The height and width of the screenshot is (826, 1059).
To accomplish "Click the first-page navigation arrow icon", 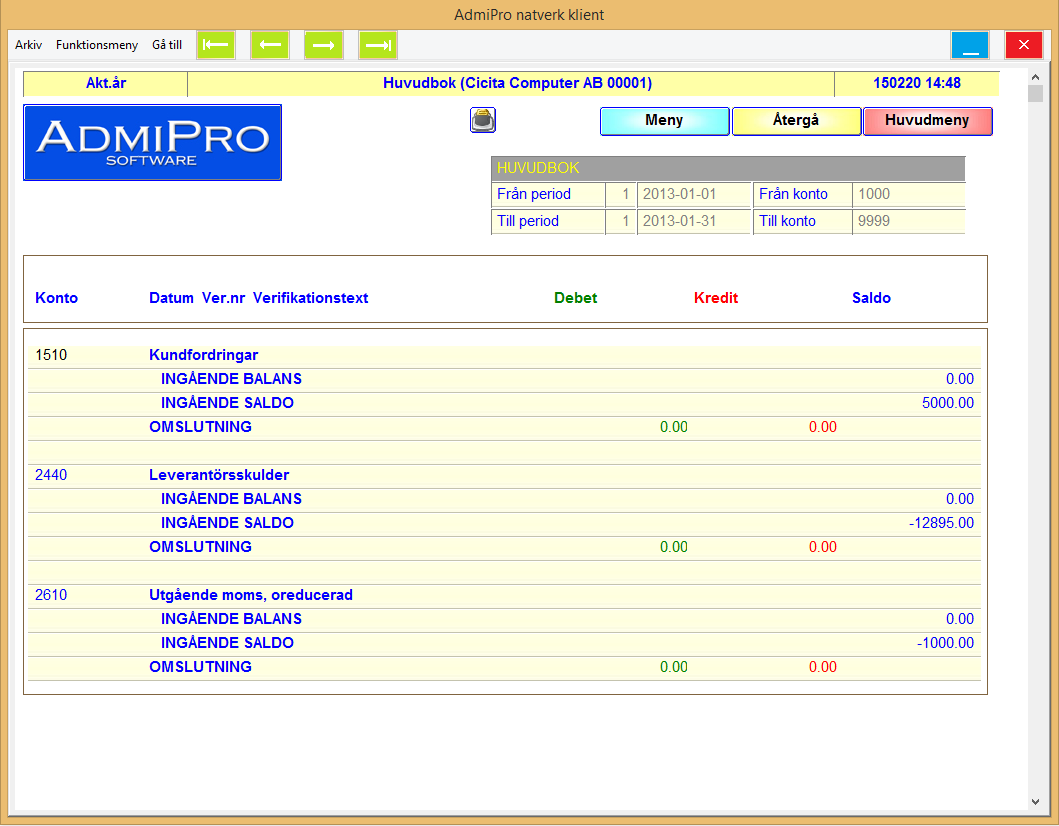I will (216, 45).
